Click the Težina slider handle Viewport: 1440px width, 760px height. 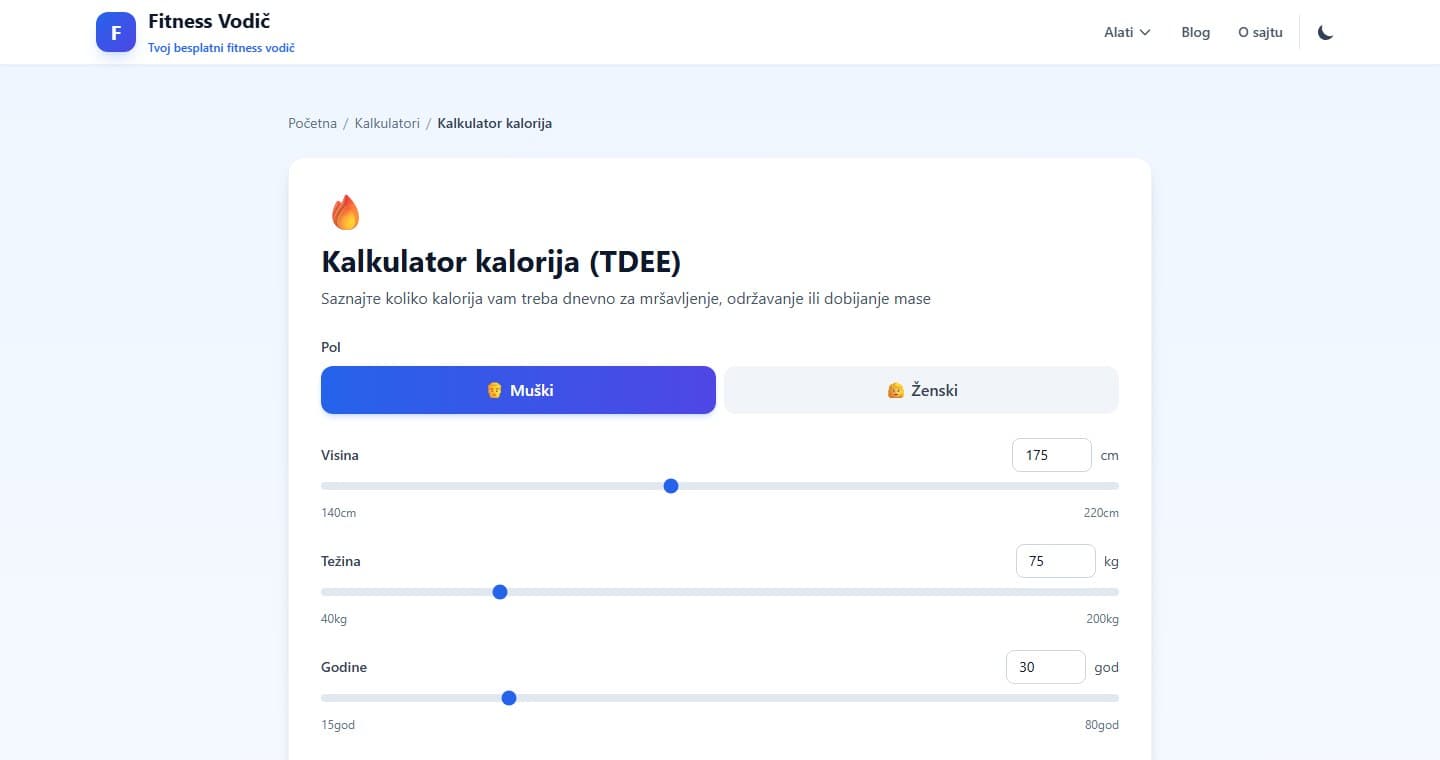pos(500,592)
